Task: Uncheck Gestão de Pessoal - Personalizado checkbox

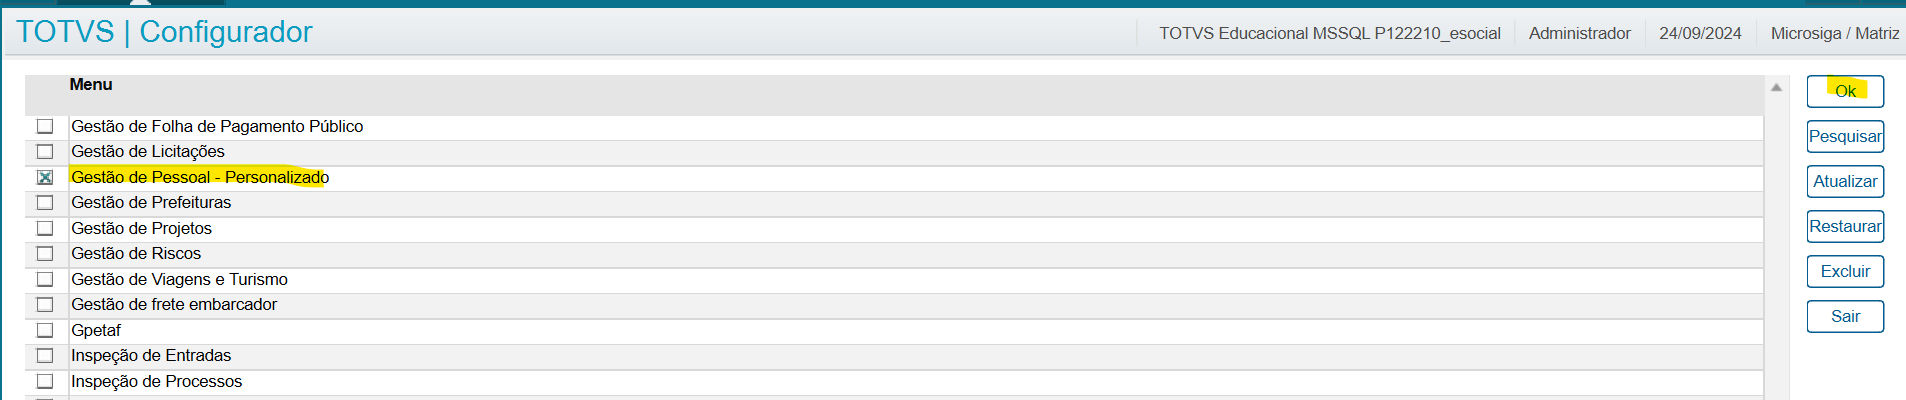Action: point(45,177)
